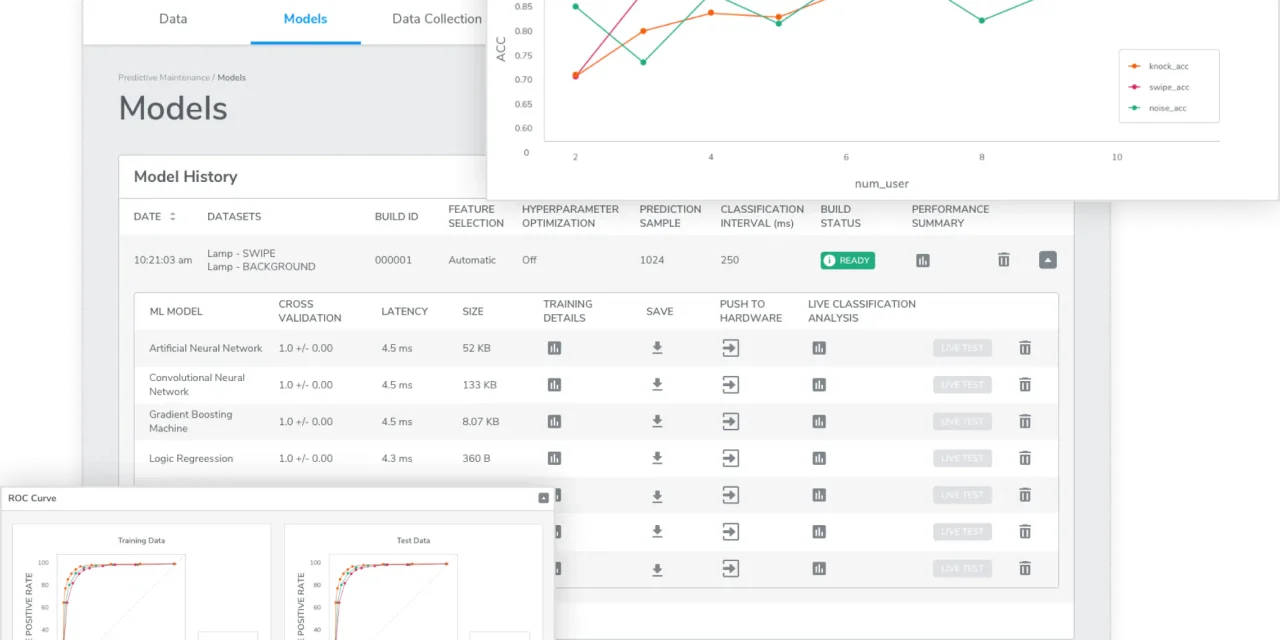
Task: Toggle the ROC Curve window's title bar button
Action: pos(543,498)
